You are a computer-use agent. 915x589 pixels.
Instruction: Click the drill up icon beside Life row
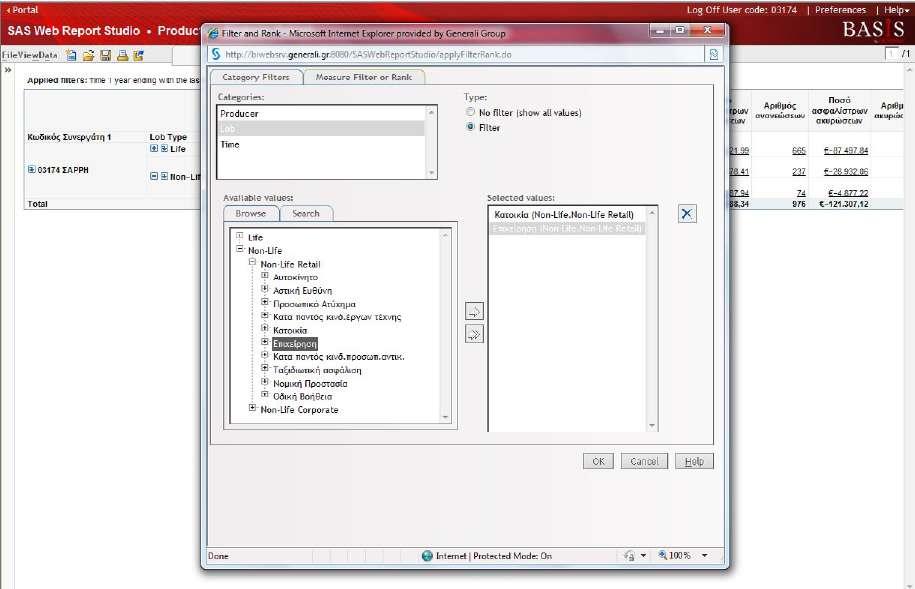pos(154,148)
